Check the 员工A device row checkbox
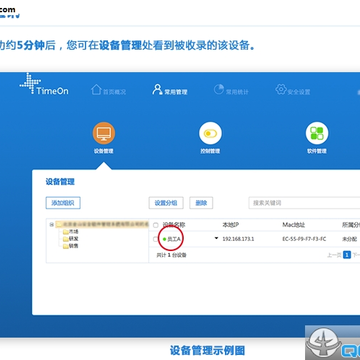 (155, 239)
